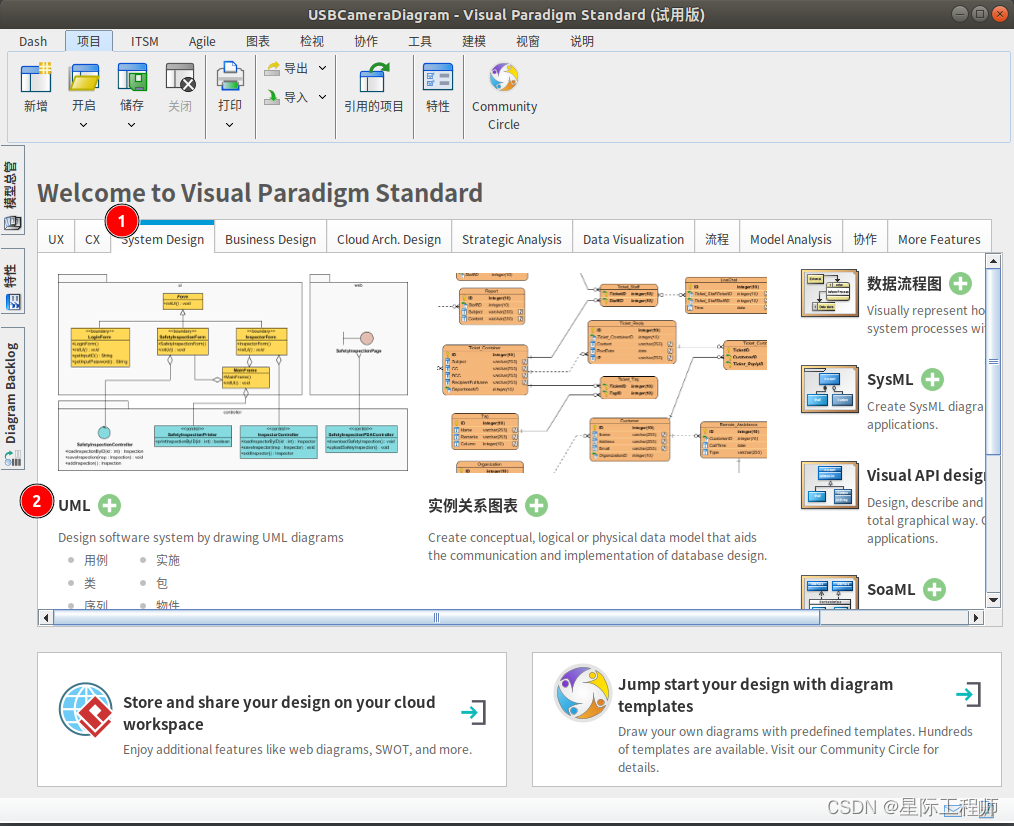1014x826 pixels.
Task: Select the Business Design tab
Action: 270,239
